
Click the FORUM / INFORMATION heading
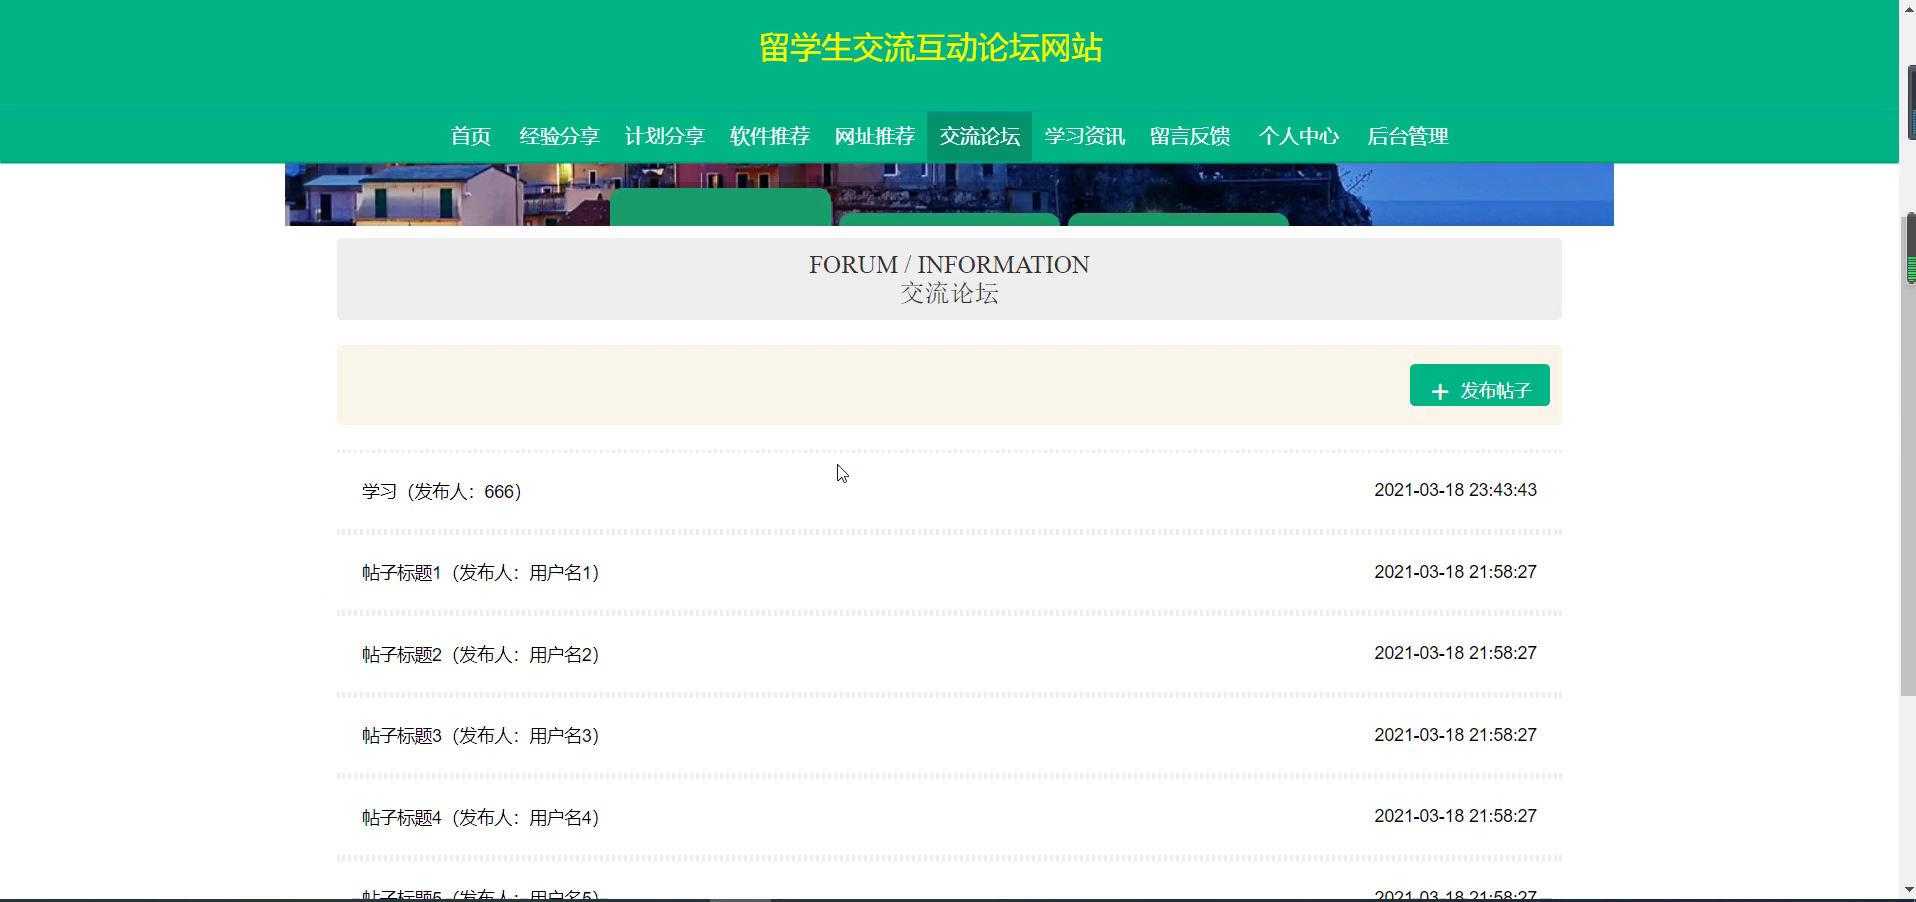949,265
